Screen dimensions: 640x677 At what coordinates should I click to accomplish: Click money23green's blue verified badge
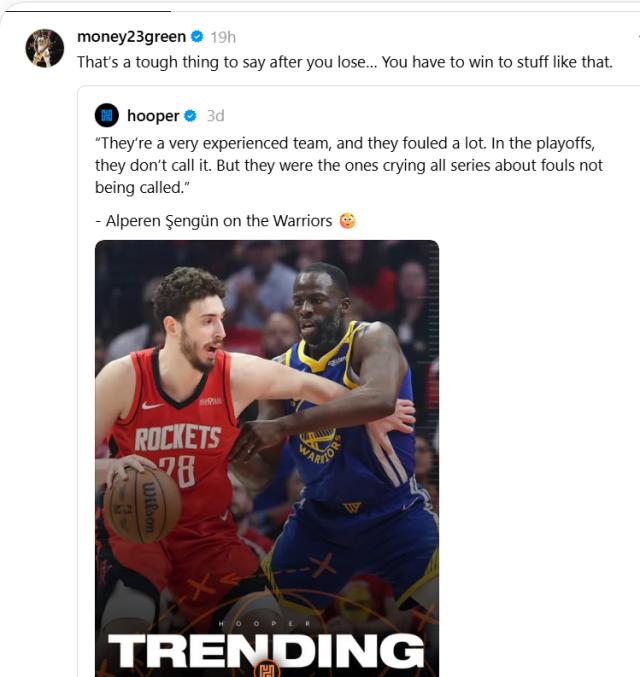click(197, 37)
